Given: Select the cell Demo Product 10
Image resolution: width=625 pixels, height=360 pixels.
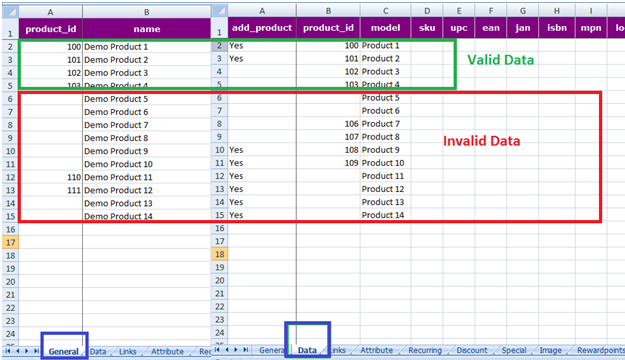Looking at the screenshot, I should click(147, 164).
